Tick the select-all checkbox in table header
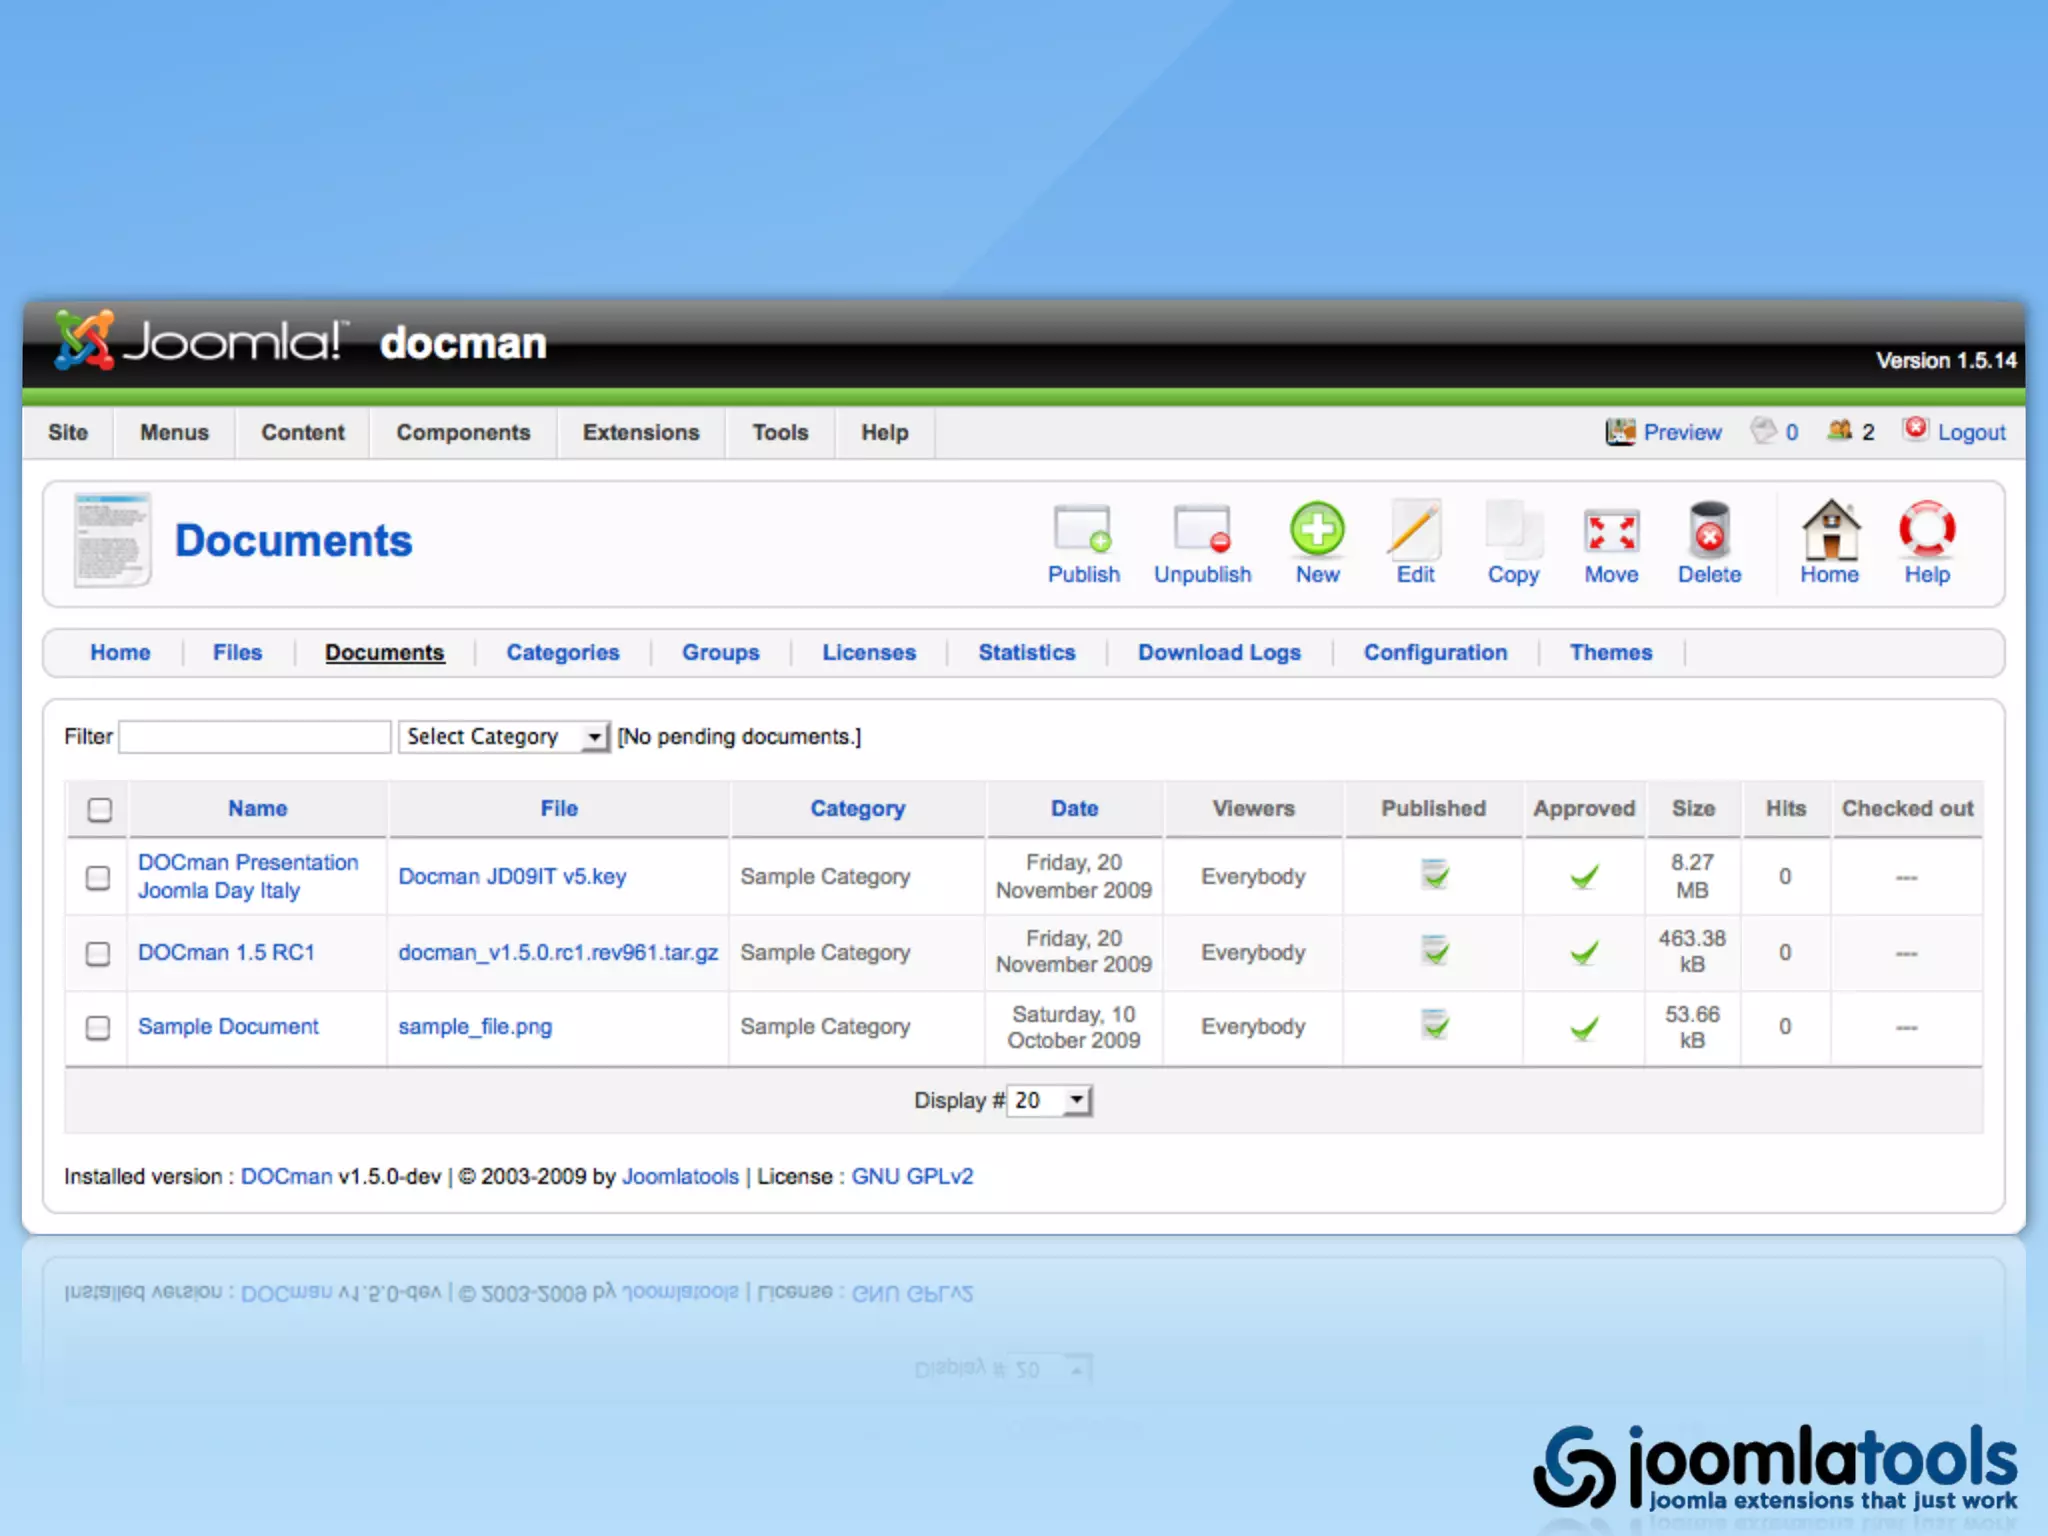 click(x=100, y=809)
